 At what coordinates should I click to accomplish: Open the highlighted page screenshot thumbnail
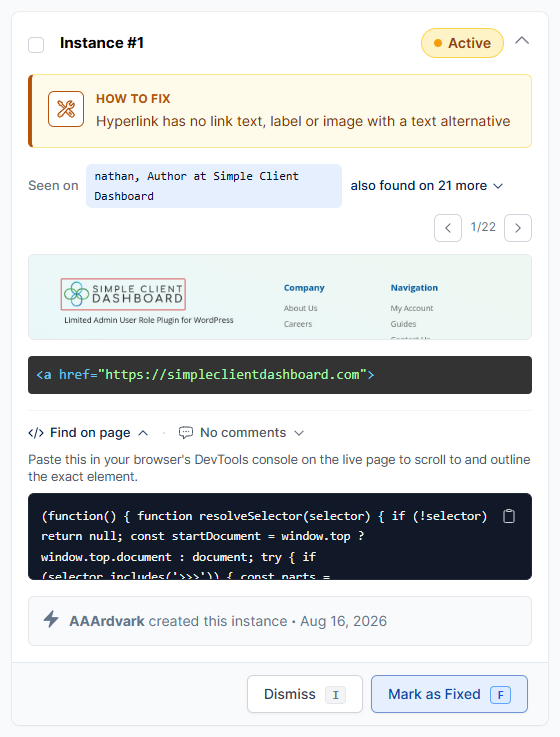click(x=280, y=297)
